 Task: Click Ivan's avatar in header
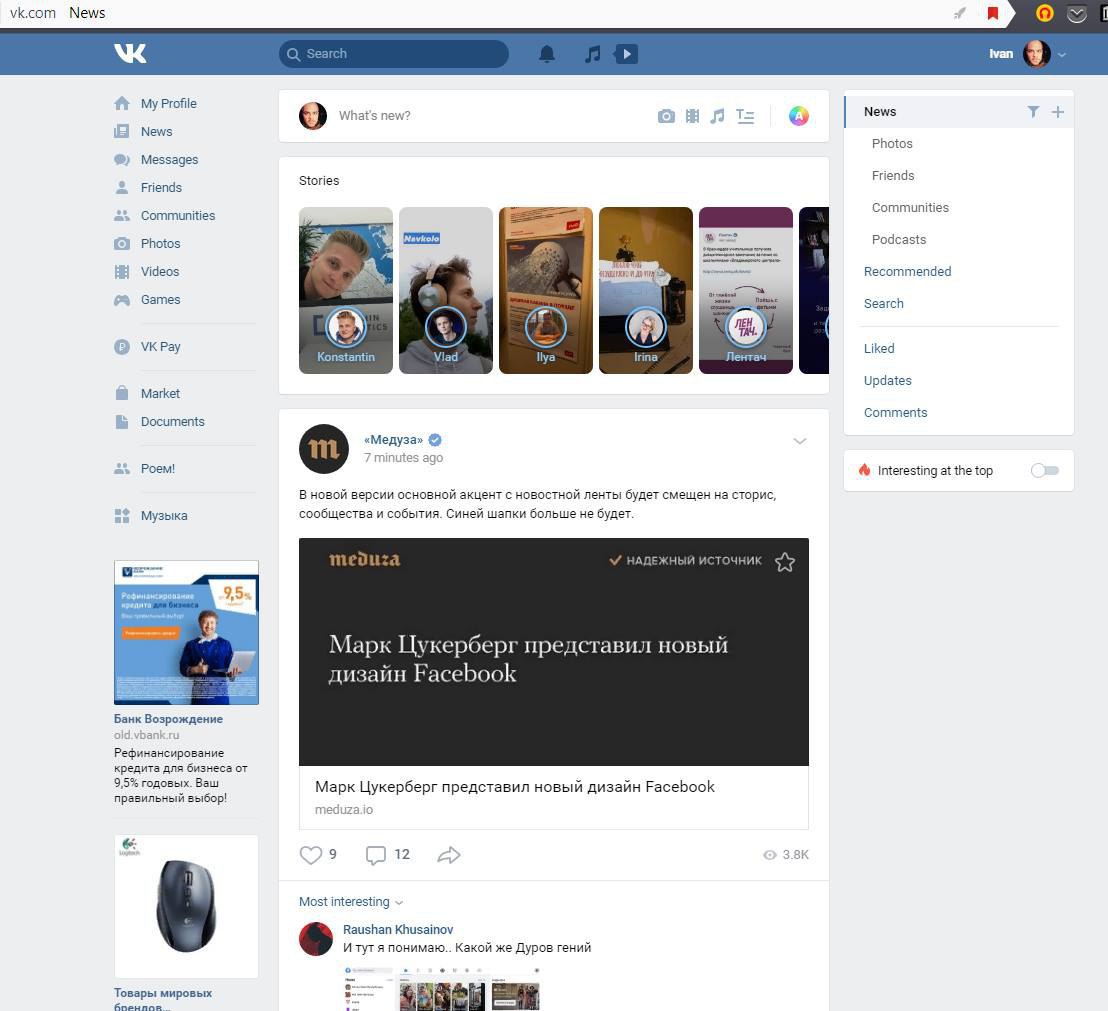(1036, 54)
